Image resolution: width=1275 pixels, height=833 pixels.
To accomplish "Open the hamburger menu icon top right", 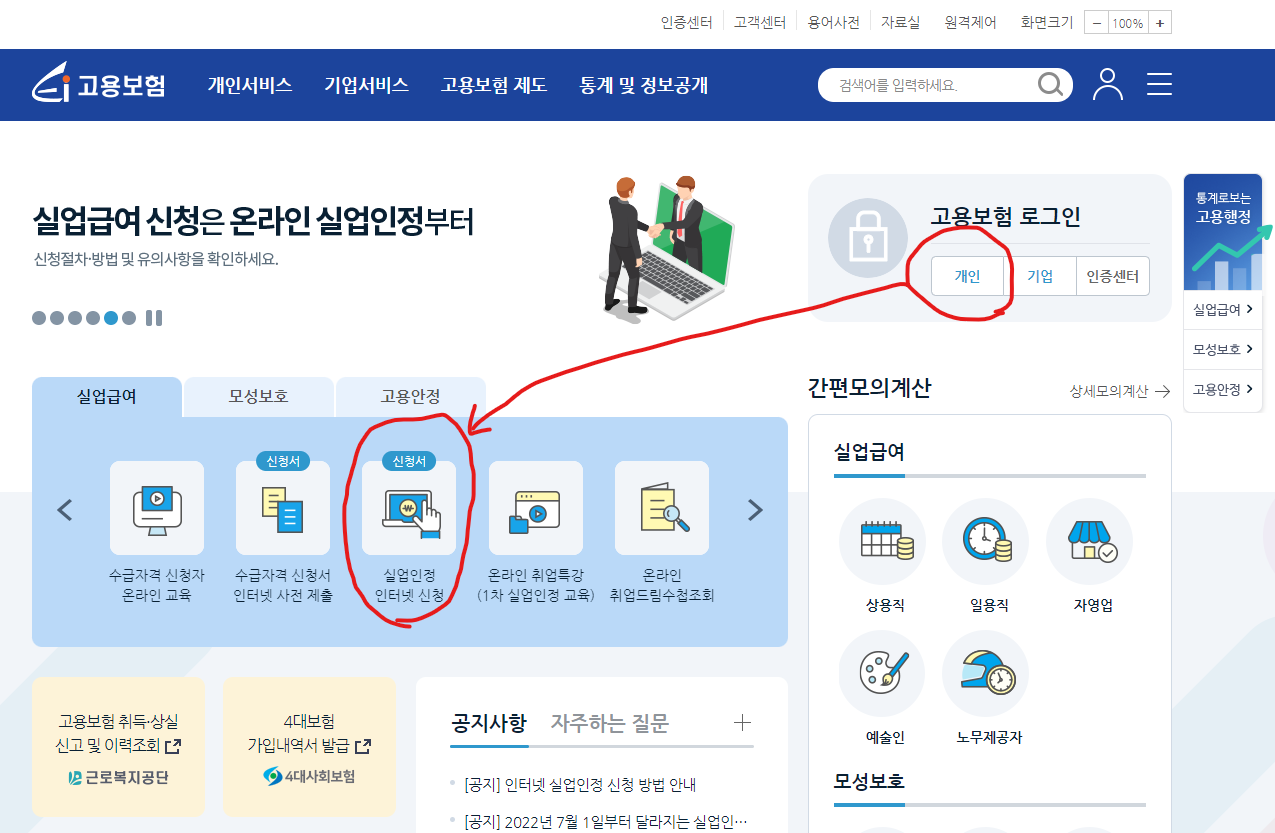I will 1159,85.
